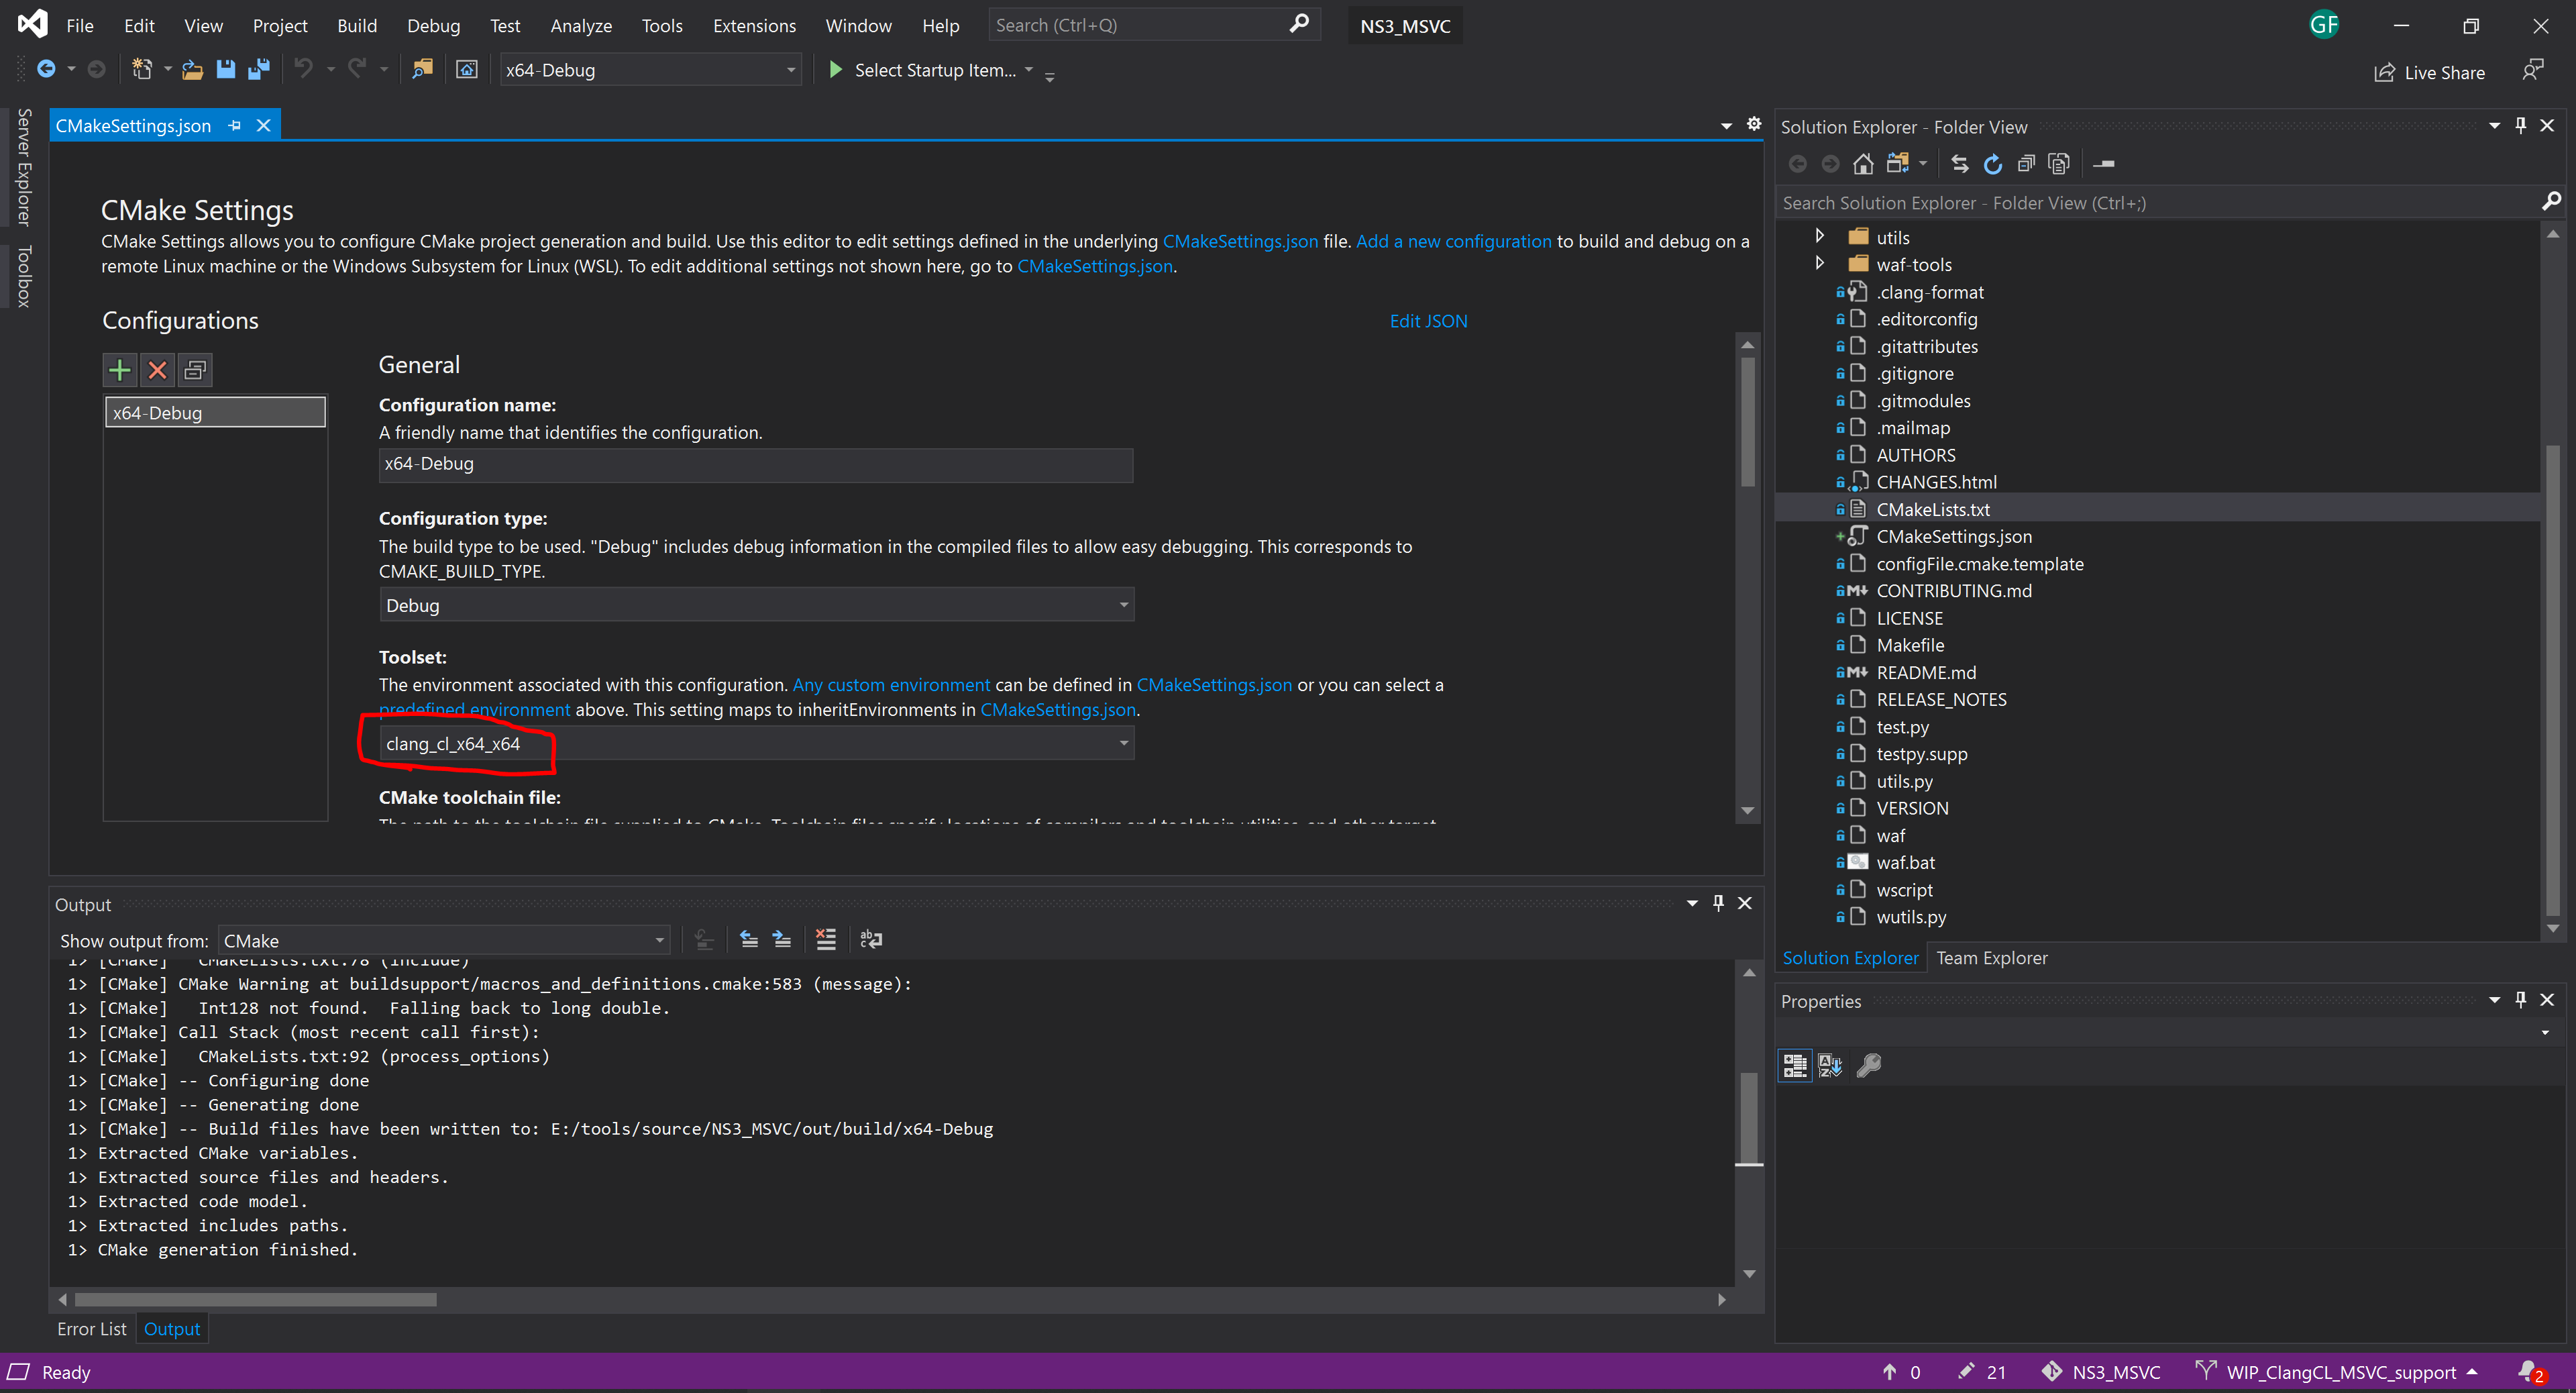Switch to the Team Explorer tab
The width and height of the screenshot is (2576, 1393).
click(1991, 957)
